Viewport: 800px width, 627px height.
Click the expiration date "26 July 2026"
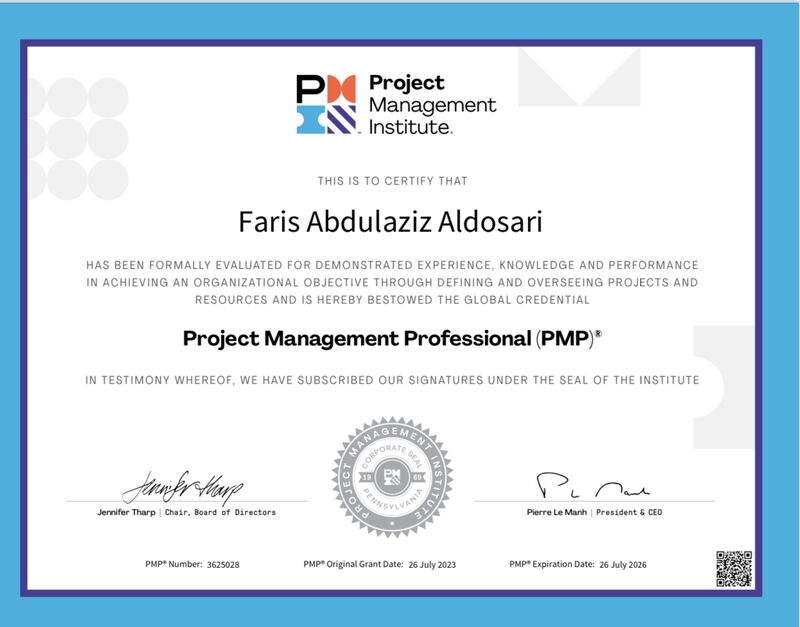coord(622,565)
